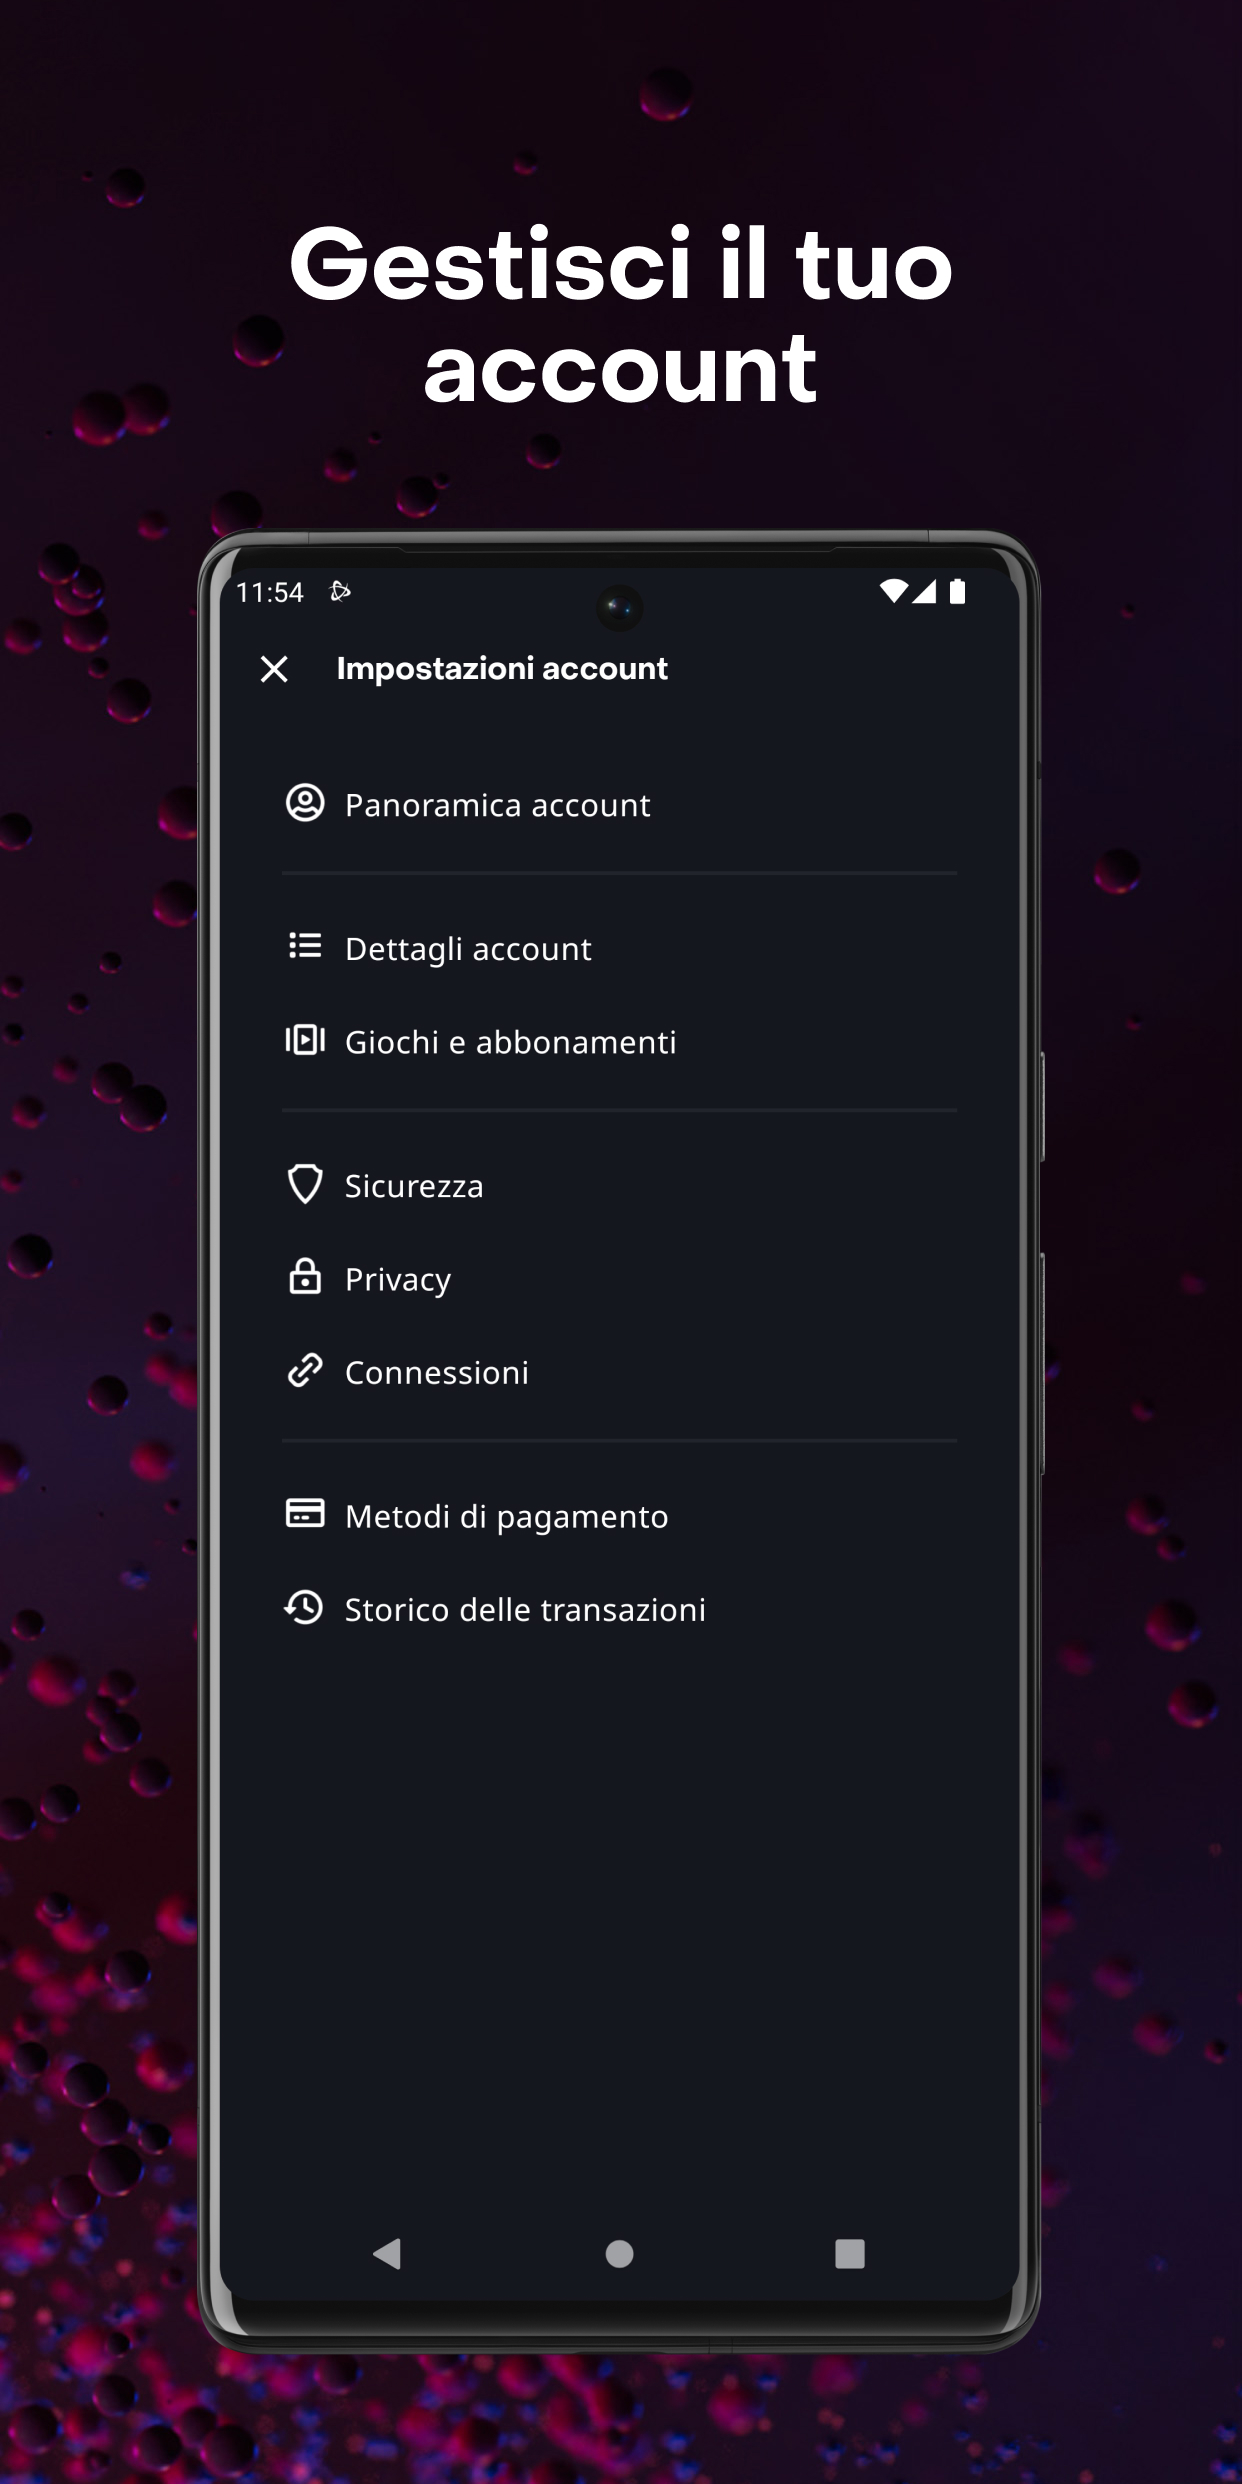Tap the Giochi e abbonamenti library icon

(305, 1040)
